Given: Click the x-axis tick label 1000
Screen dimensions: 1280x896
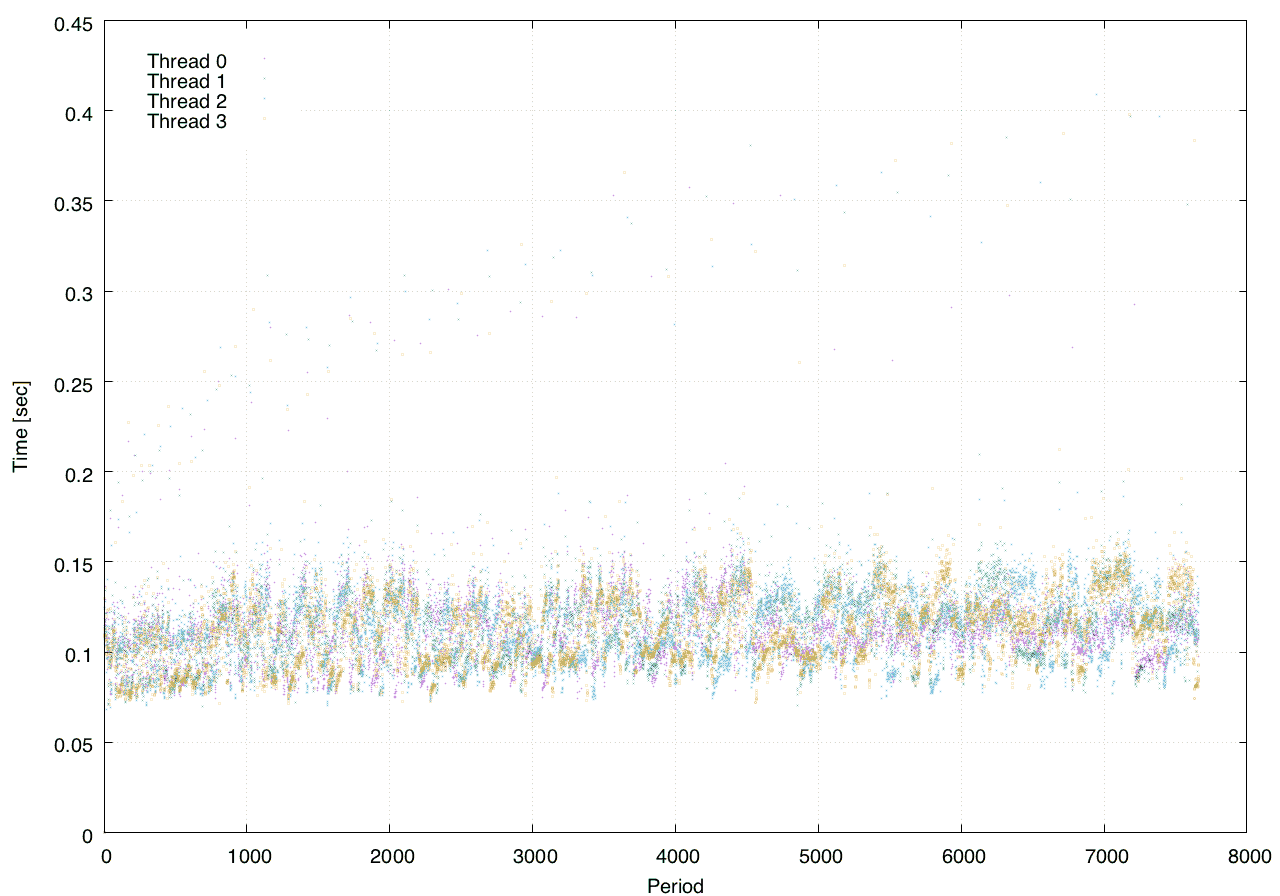Looking at the screenshot, I should click(x=248, y=857).
